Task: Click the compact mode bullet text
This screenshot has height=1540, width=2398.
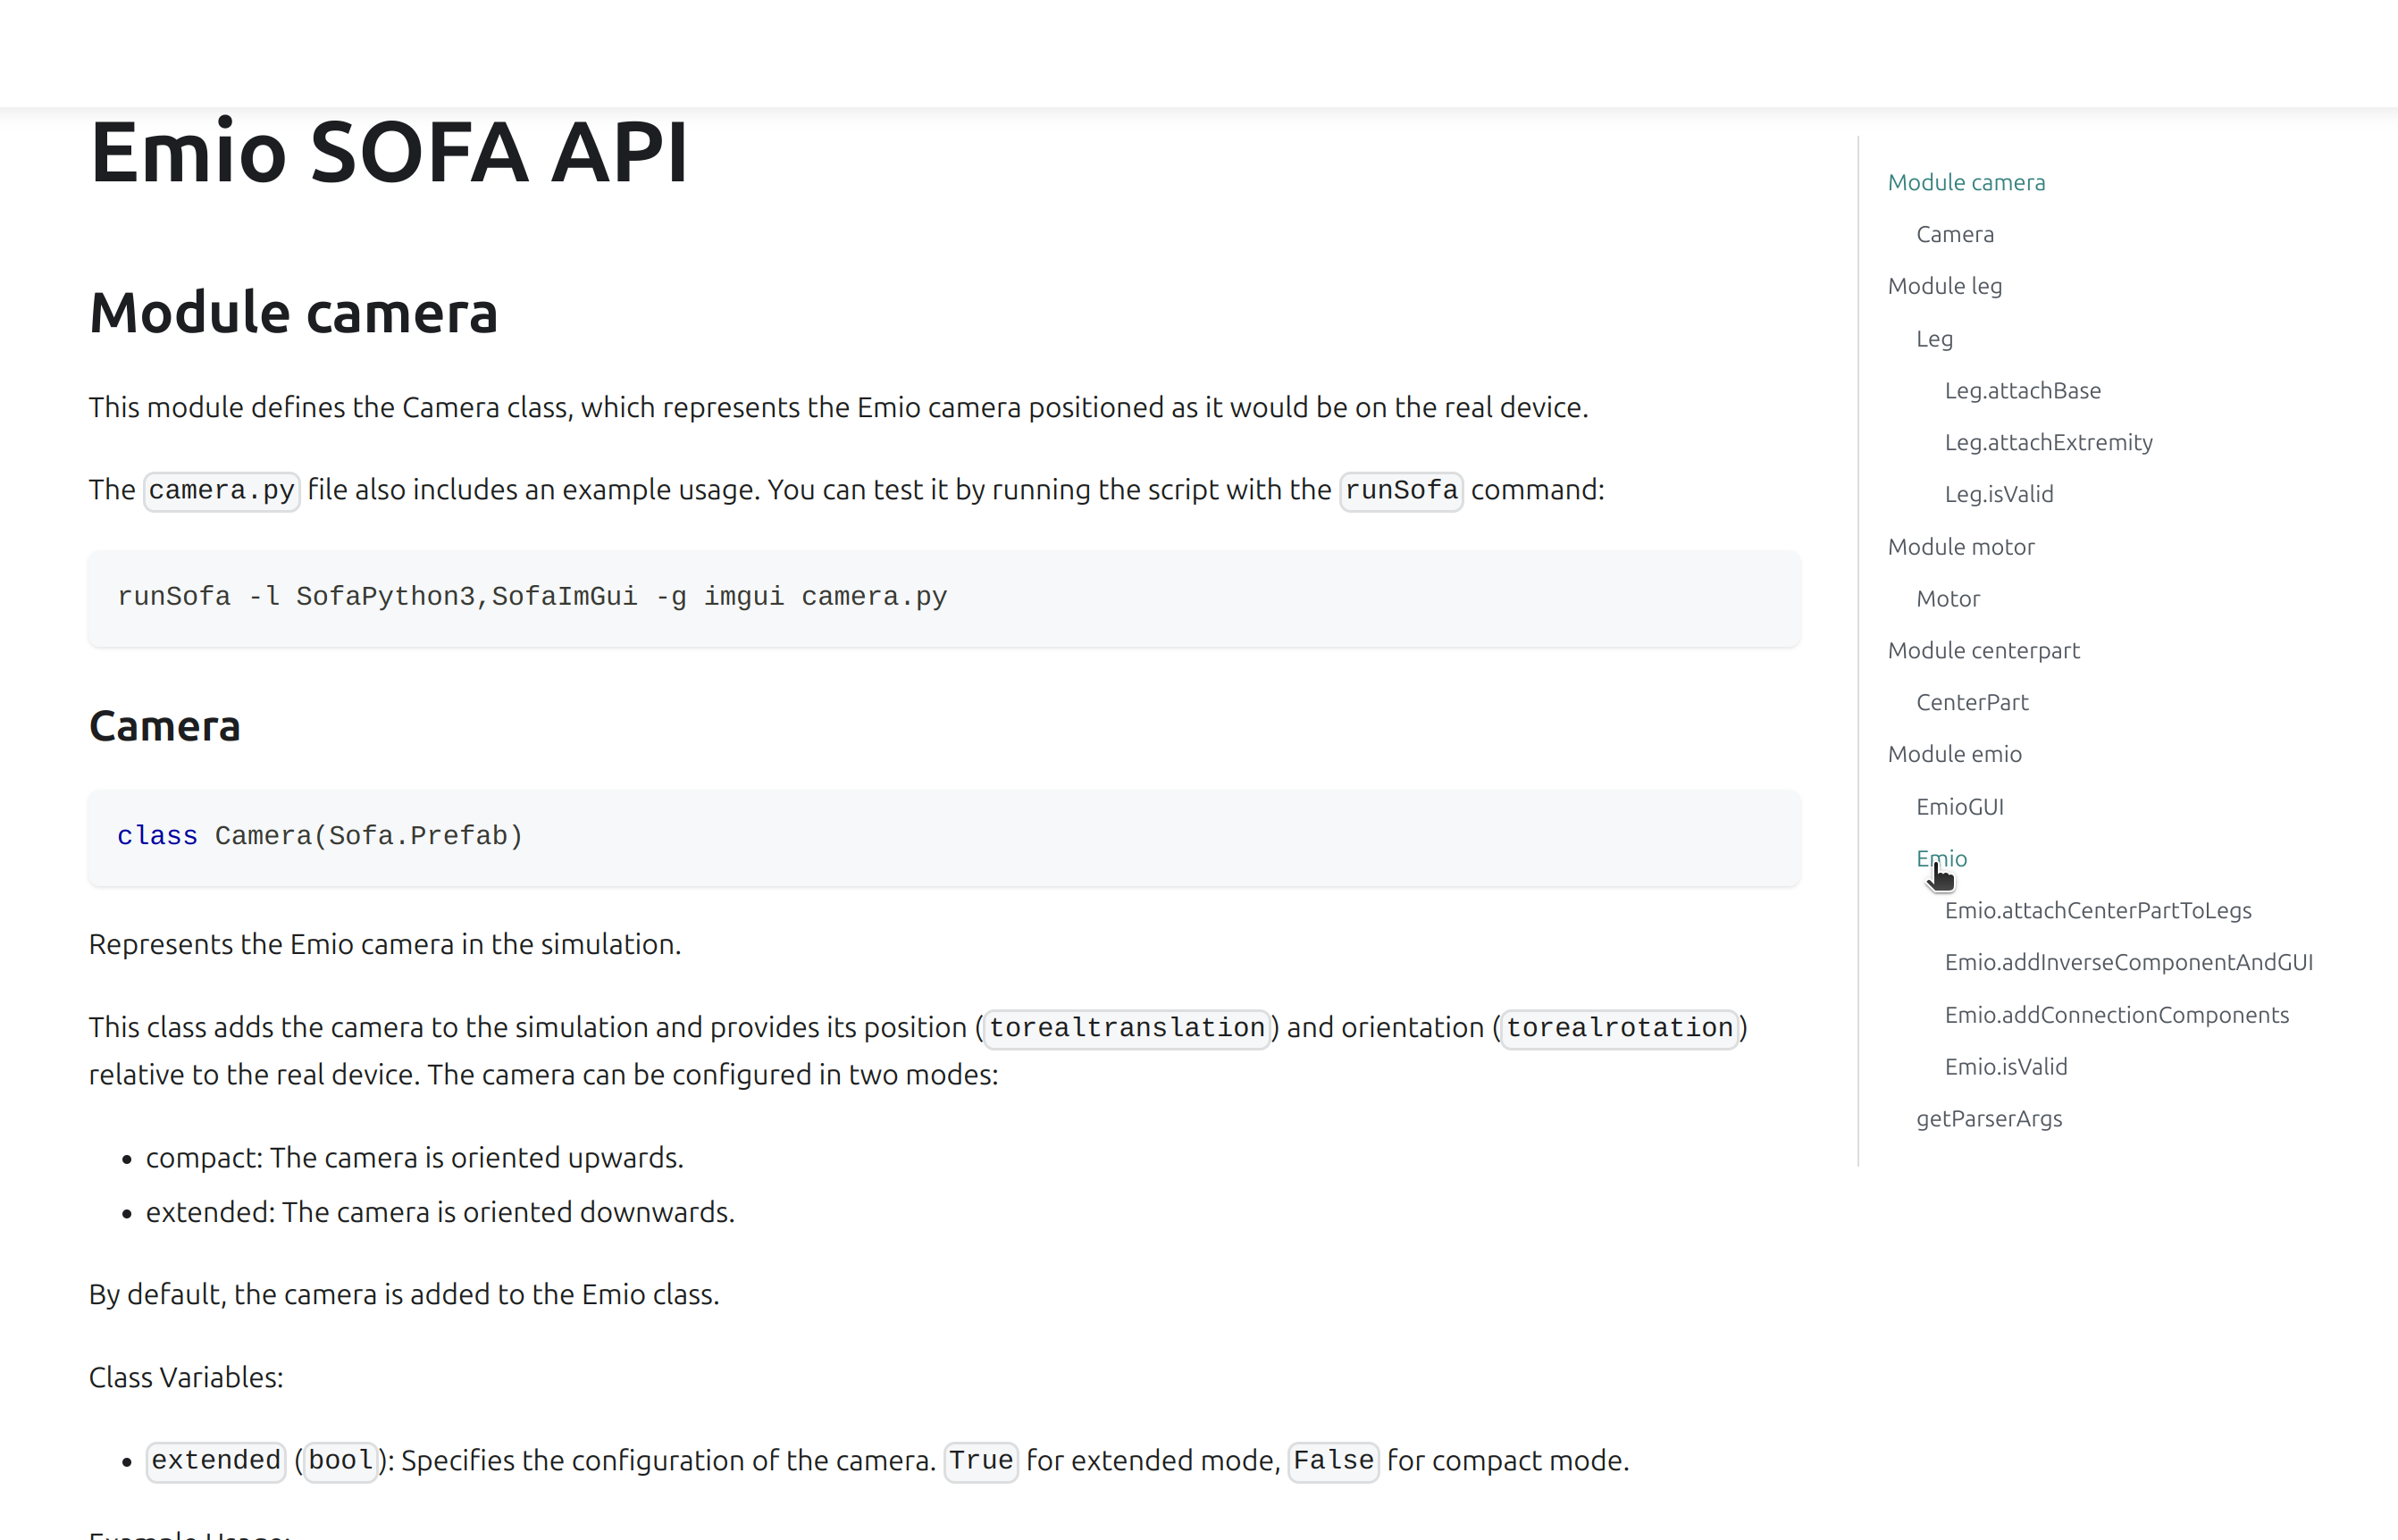Action: (414, 1158)
